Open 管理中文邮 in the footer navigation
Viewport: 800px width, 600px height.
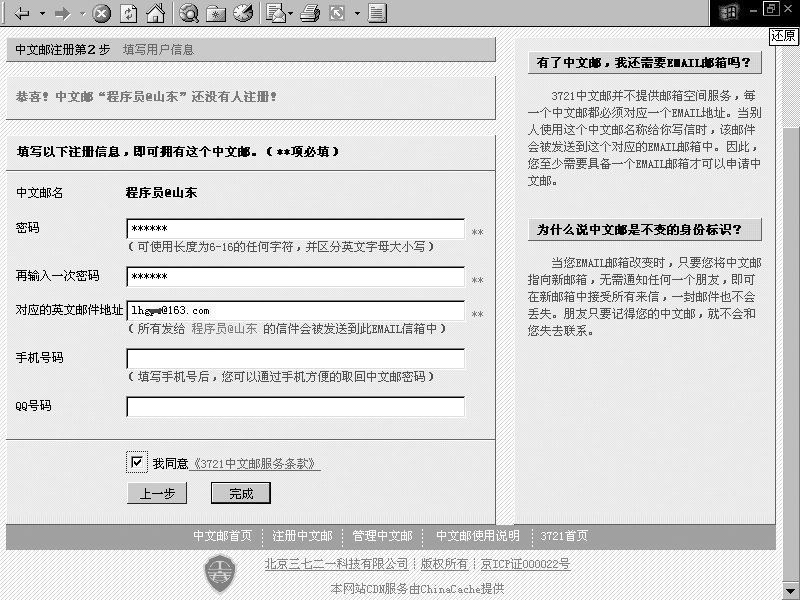[382, 536]
